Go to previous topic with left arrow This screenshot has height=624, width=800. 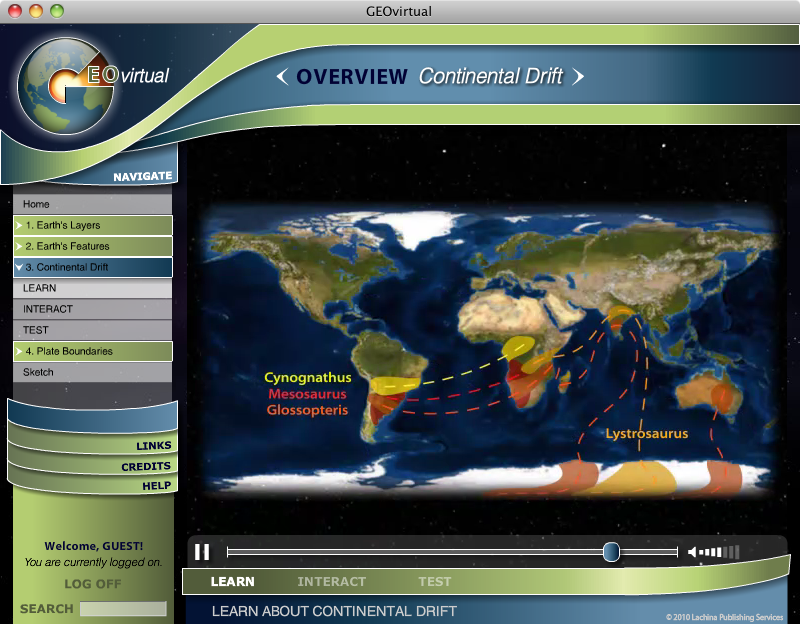tap(282, 77)
